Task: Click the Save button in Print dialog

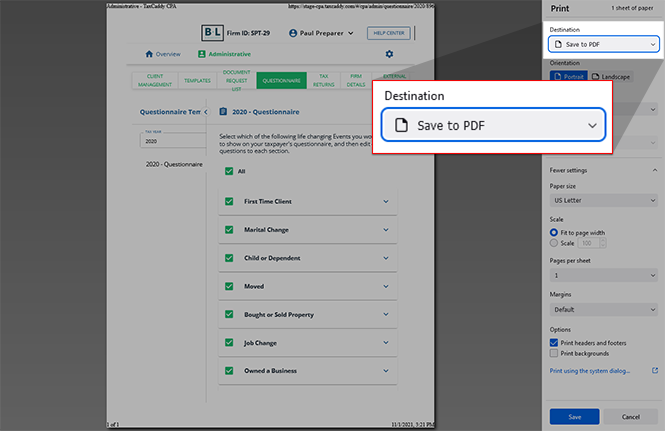Action: pos(574,417)
